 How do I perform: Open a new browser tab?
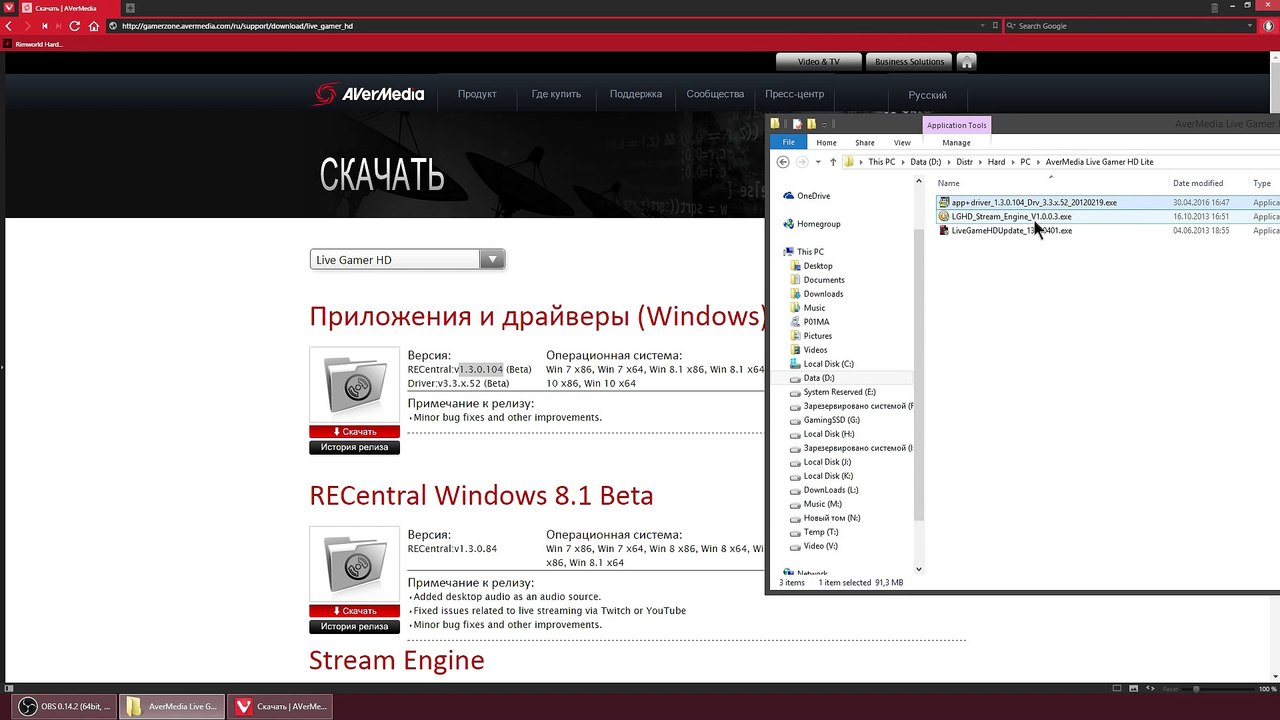(130, 8)
